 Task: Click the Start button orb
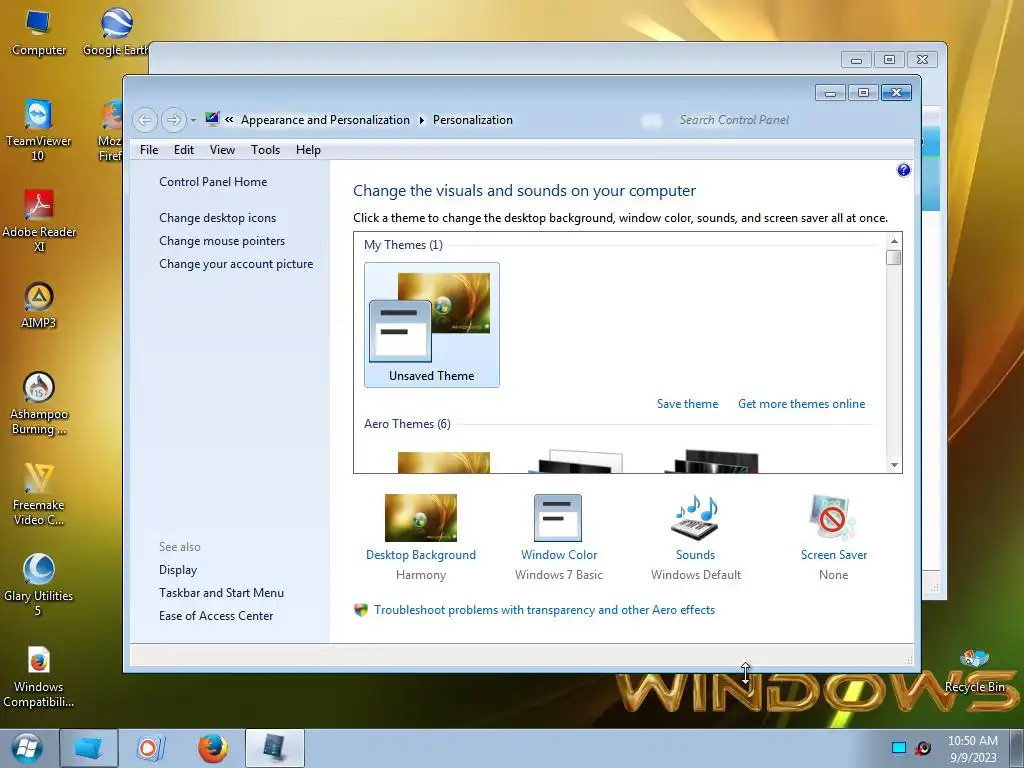tap(27, 748)
